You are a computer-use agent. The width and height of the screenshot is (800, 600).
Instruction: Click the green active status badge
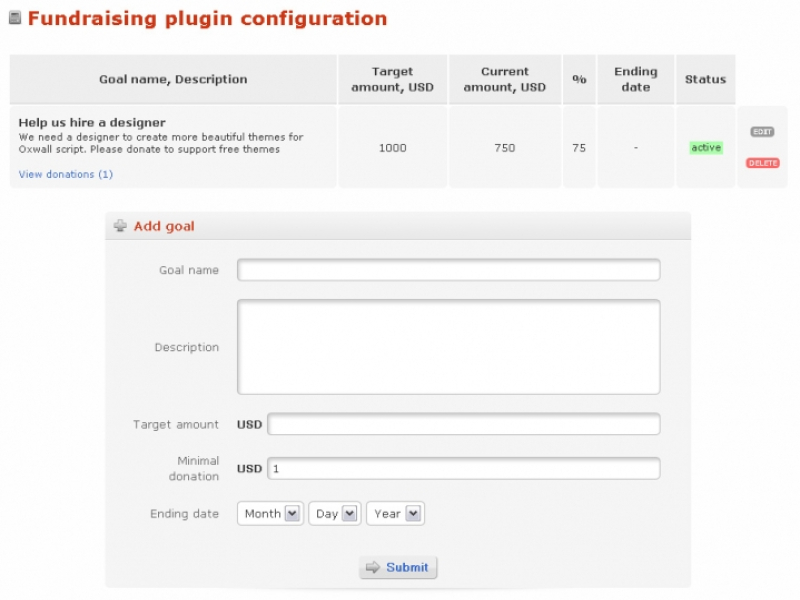coord(706,148)
